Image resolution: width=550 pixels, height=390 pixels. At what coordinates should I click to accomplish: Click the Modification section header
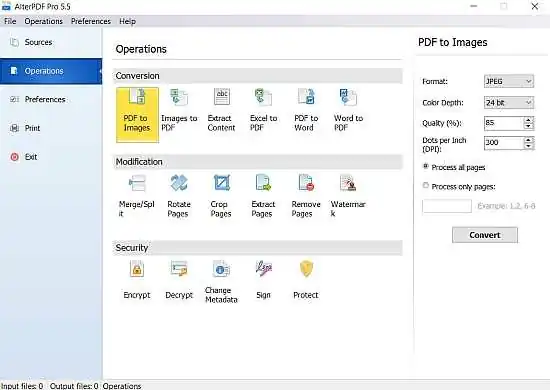(258, 162)
